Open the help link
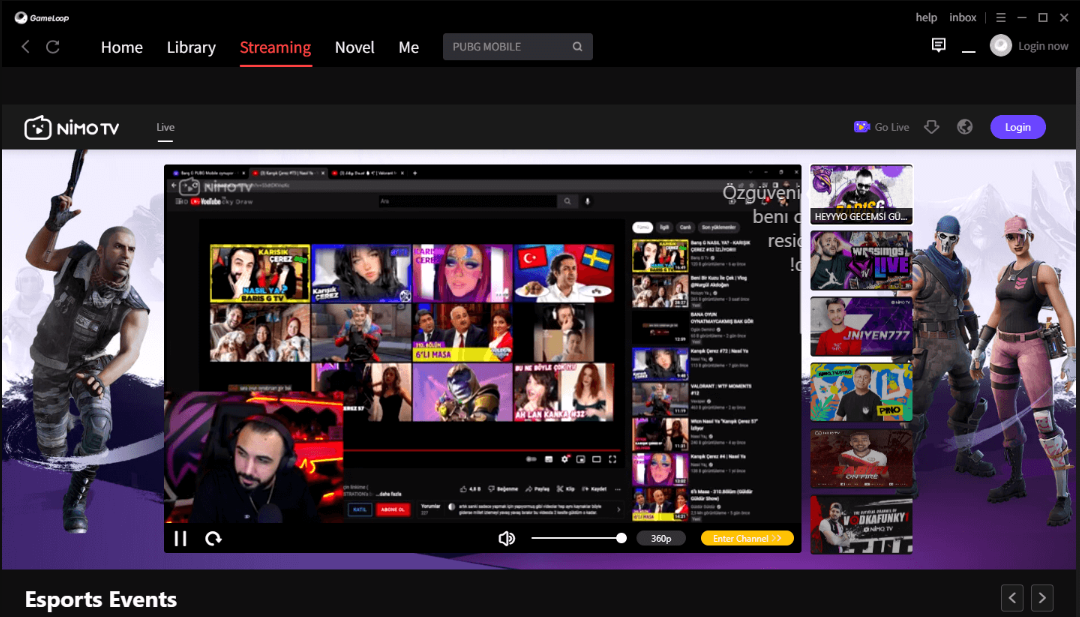This screenshot has height=617, width=1080. point(926,17)
